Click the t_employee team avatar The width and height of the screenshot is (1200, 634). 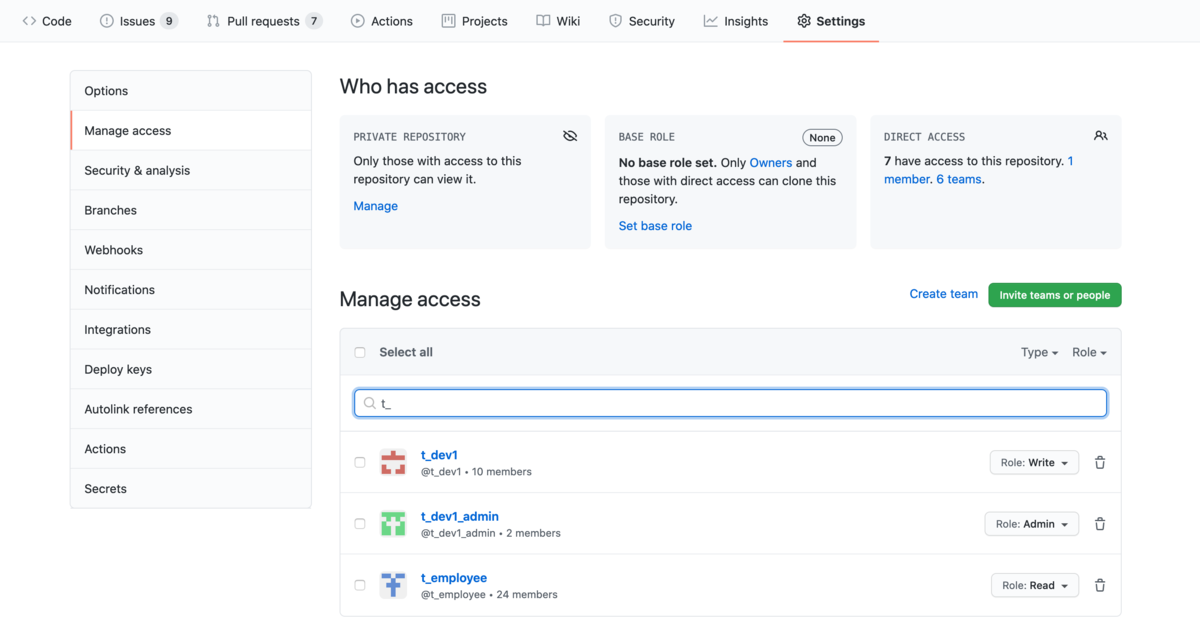(x=393, y=585)
